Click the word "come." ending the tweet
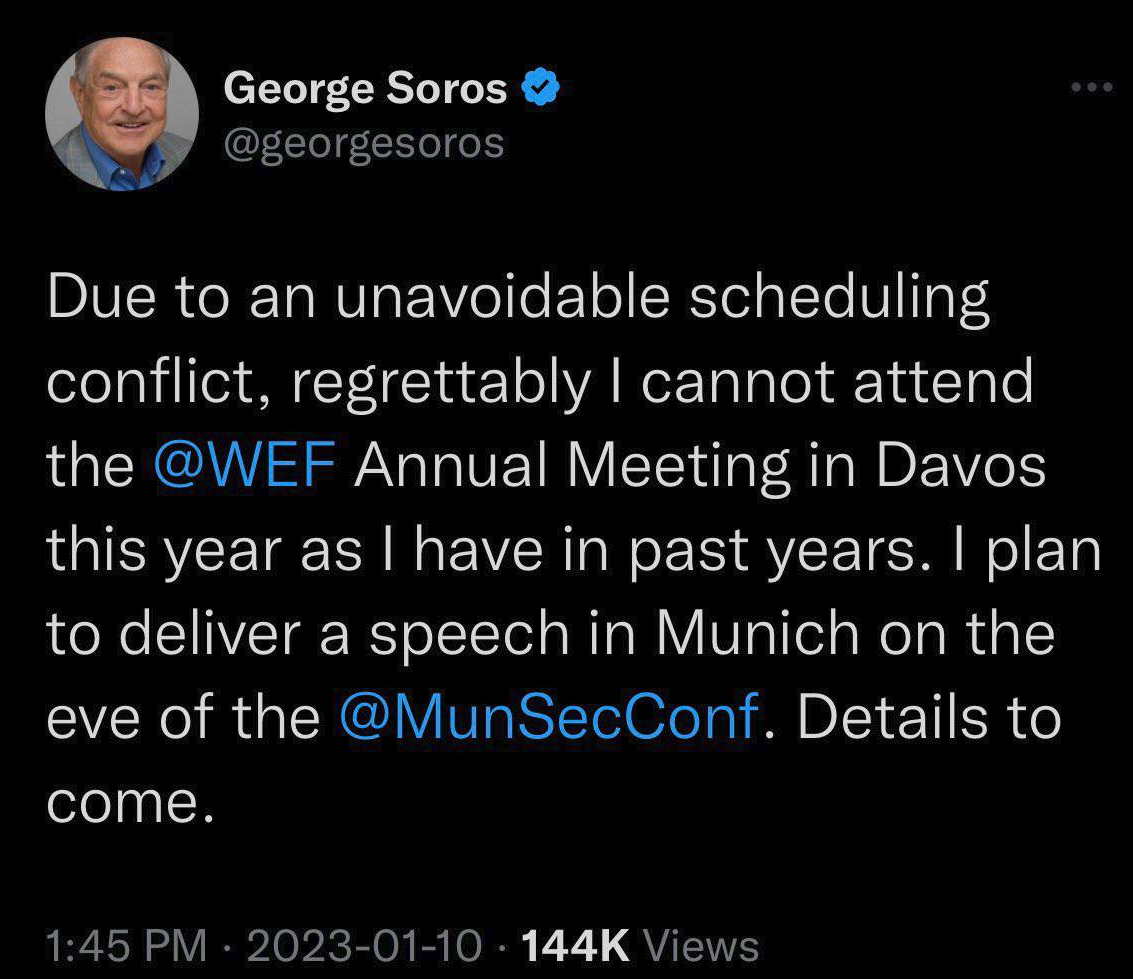Viewport: 1133px width, 979px height. click(131, 801)
